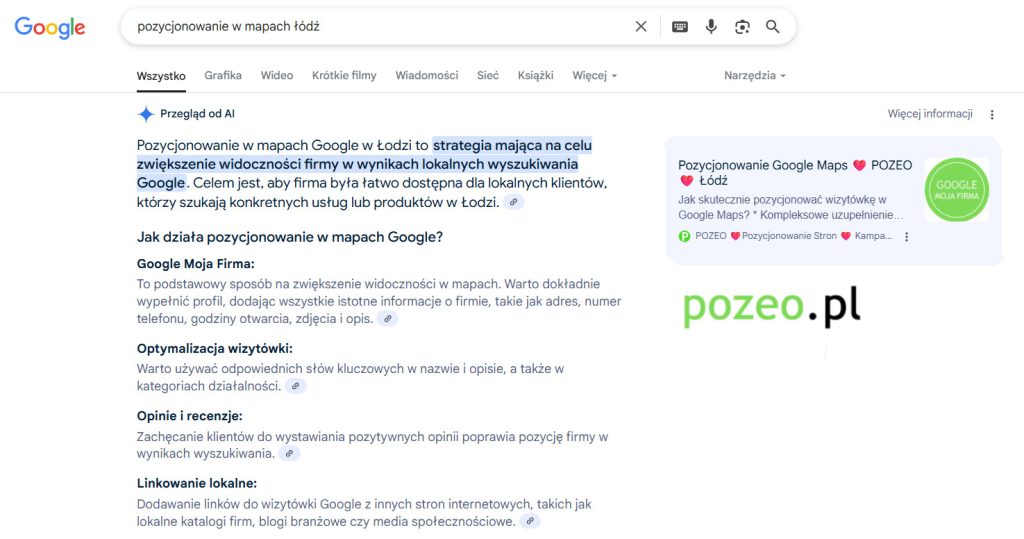Screen dimensions: 1024x539
Task: Open source link icon after 'media społecznościowe'
Action: 530,521
